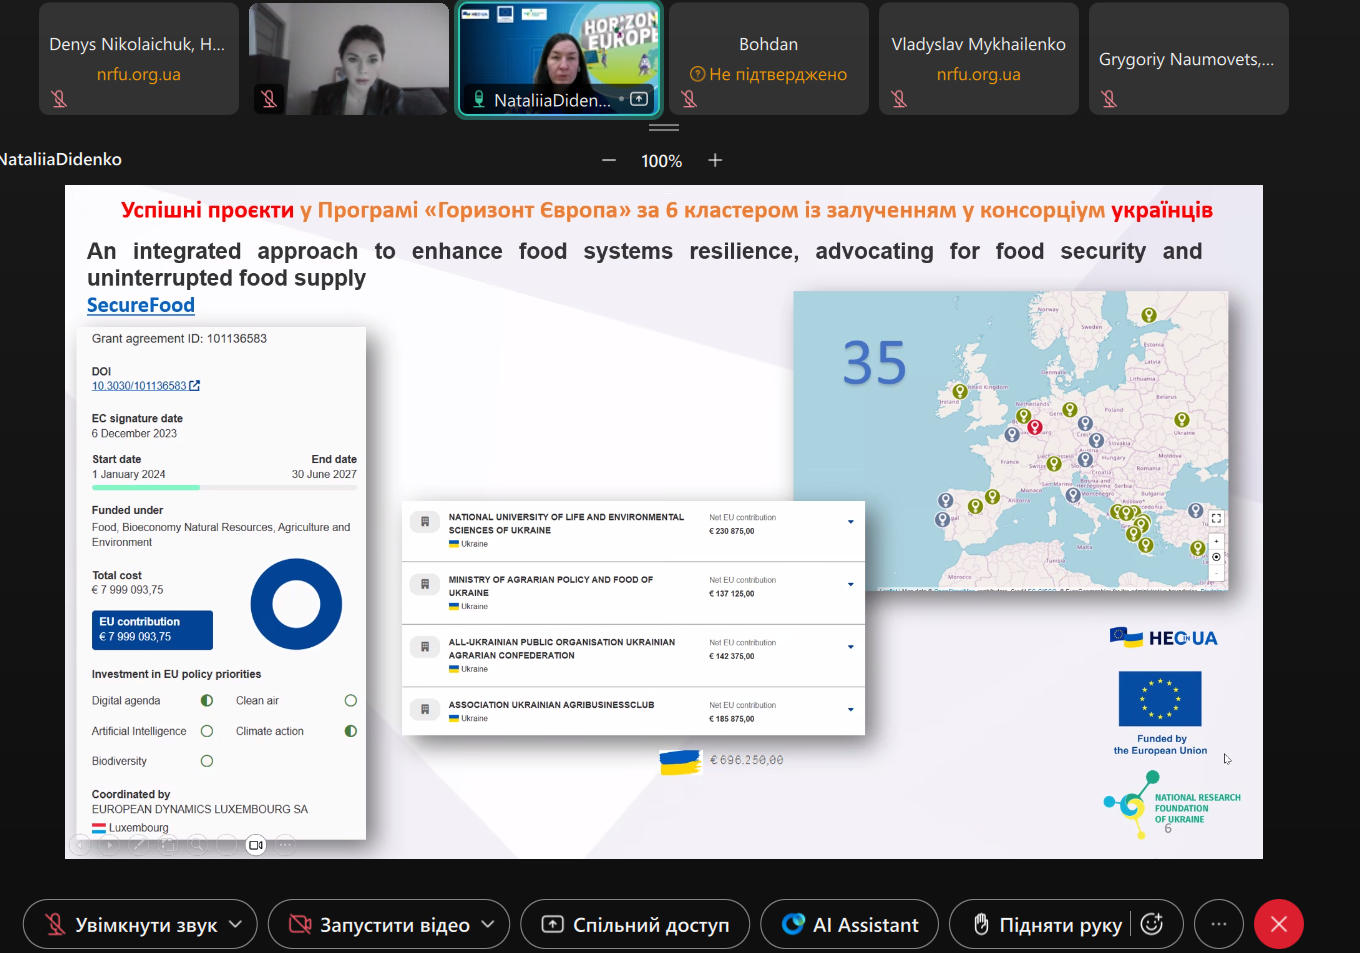Open audio options arrow next to Увімкнути звук
This screenshot has width=1360, height=953.
(x=236, y=925)
